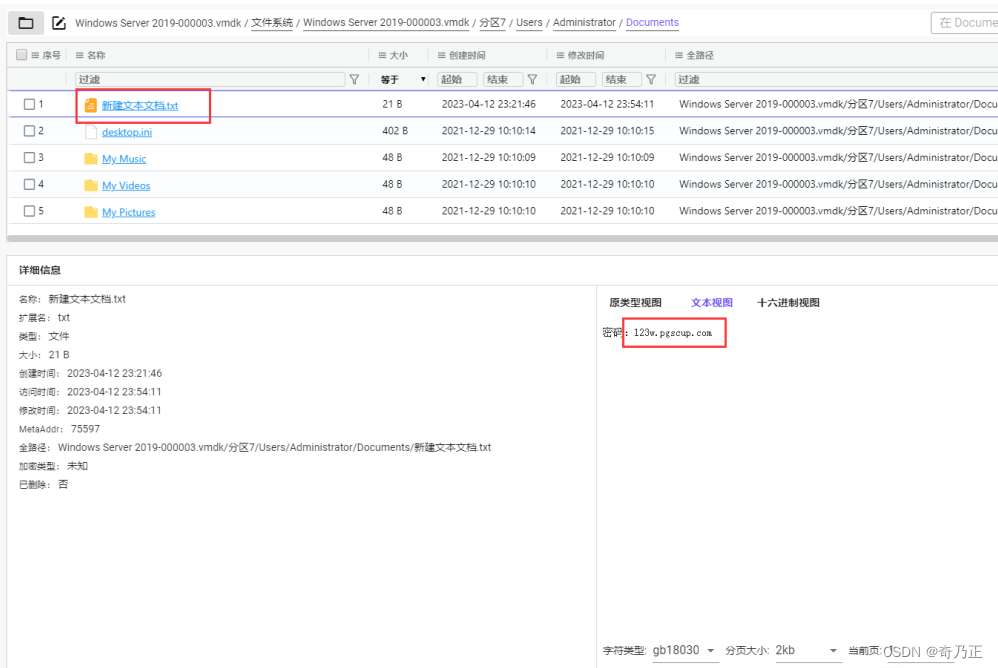Click the name column filter funnel icon
Viewport: 998px width, 668px height.
point(355,80)
